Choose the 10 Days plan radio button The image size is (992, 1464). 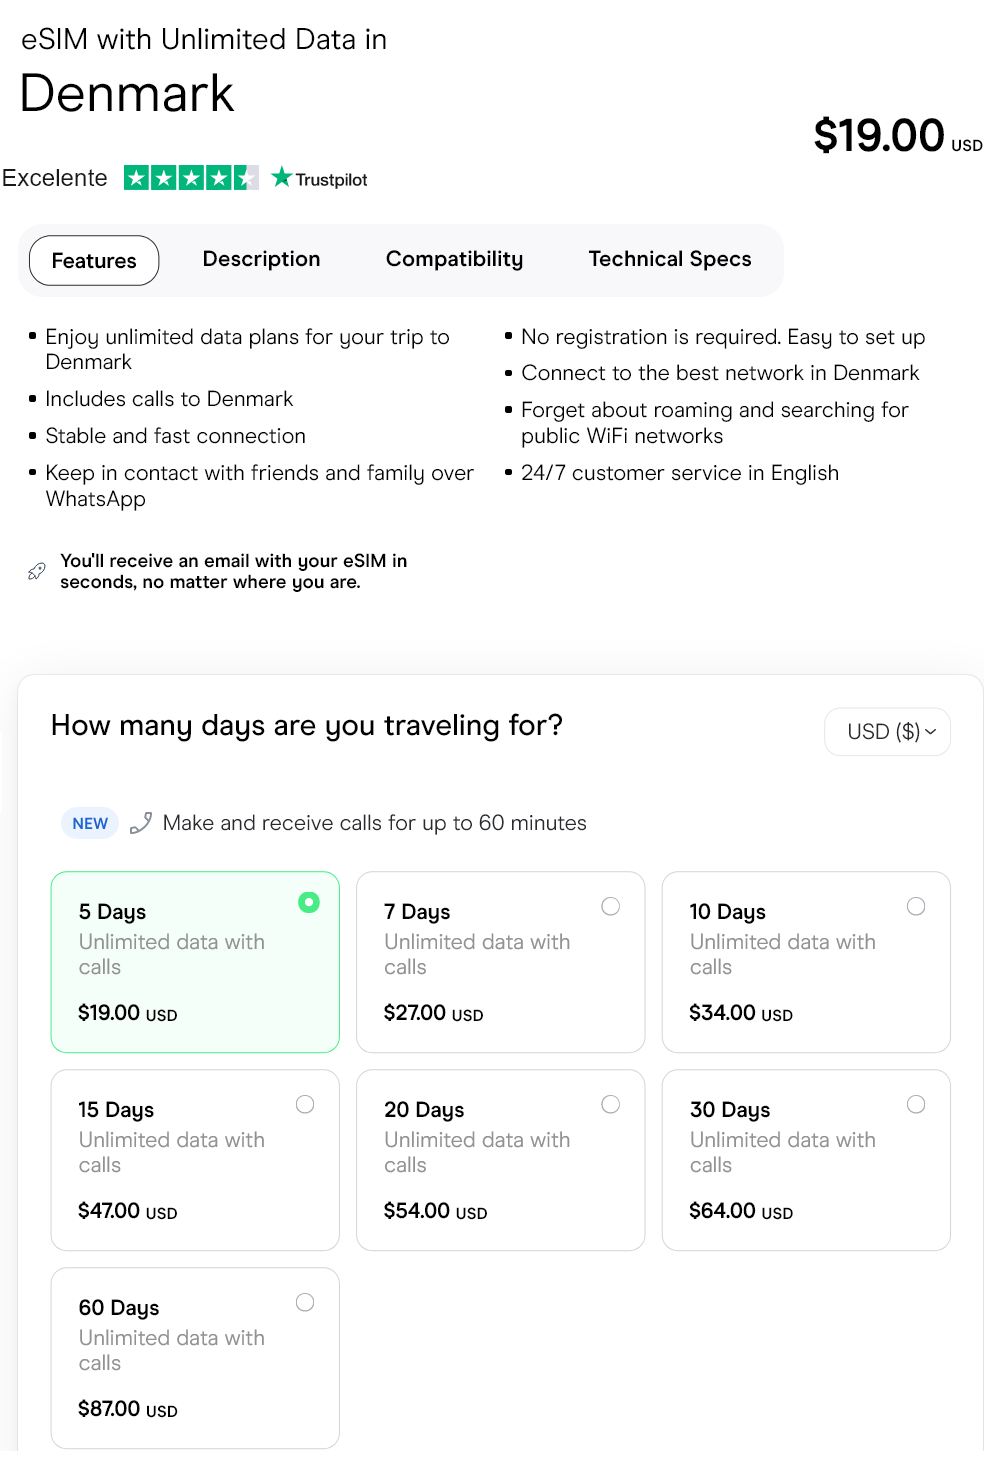click(916, 906)
